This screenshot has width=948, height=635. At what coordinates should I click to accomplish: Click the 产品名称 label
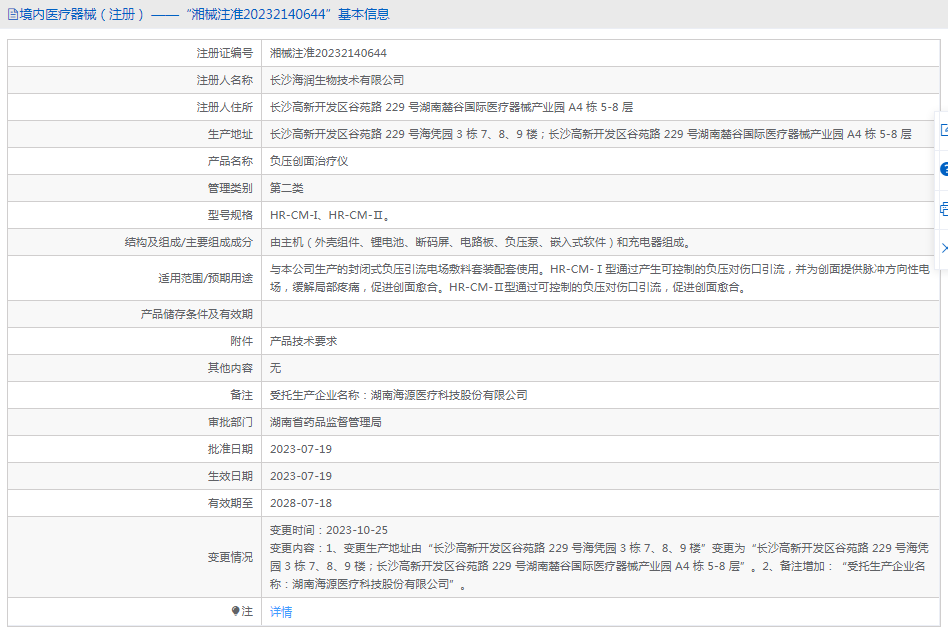230,161
